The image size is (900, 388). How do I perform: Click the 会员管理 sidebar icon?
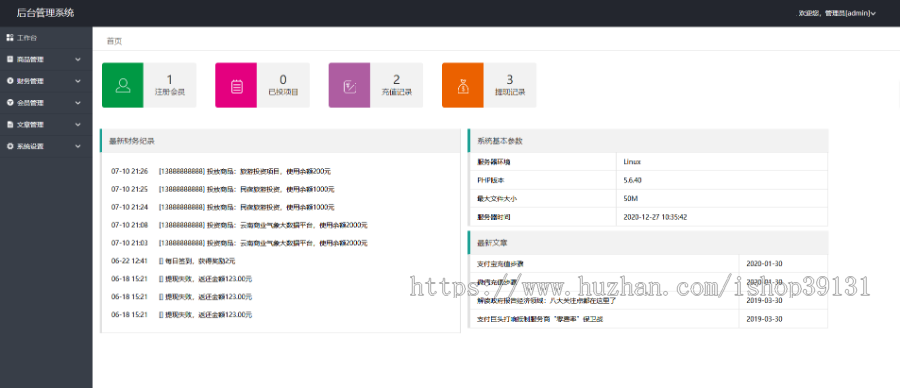point(10,103)
